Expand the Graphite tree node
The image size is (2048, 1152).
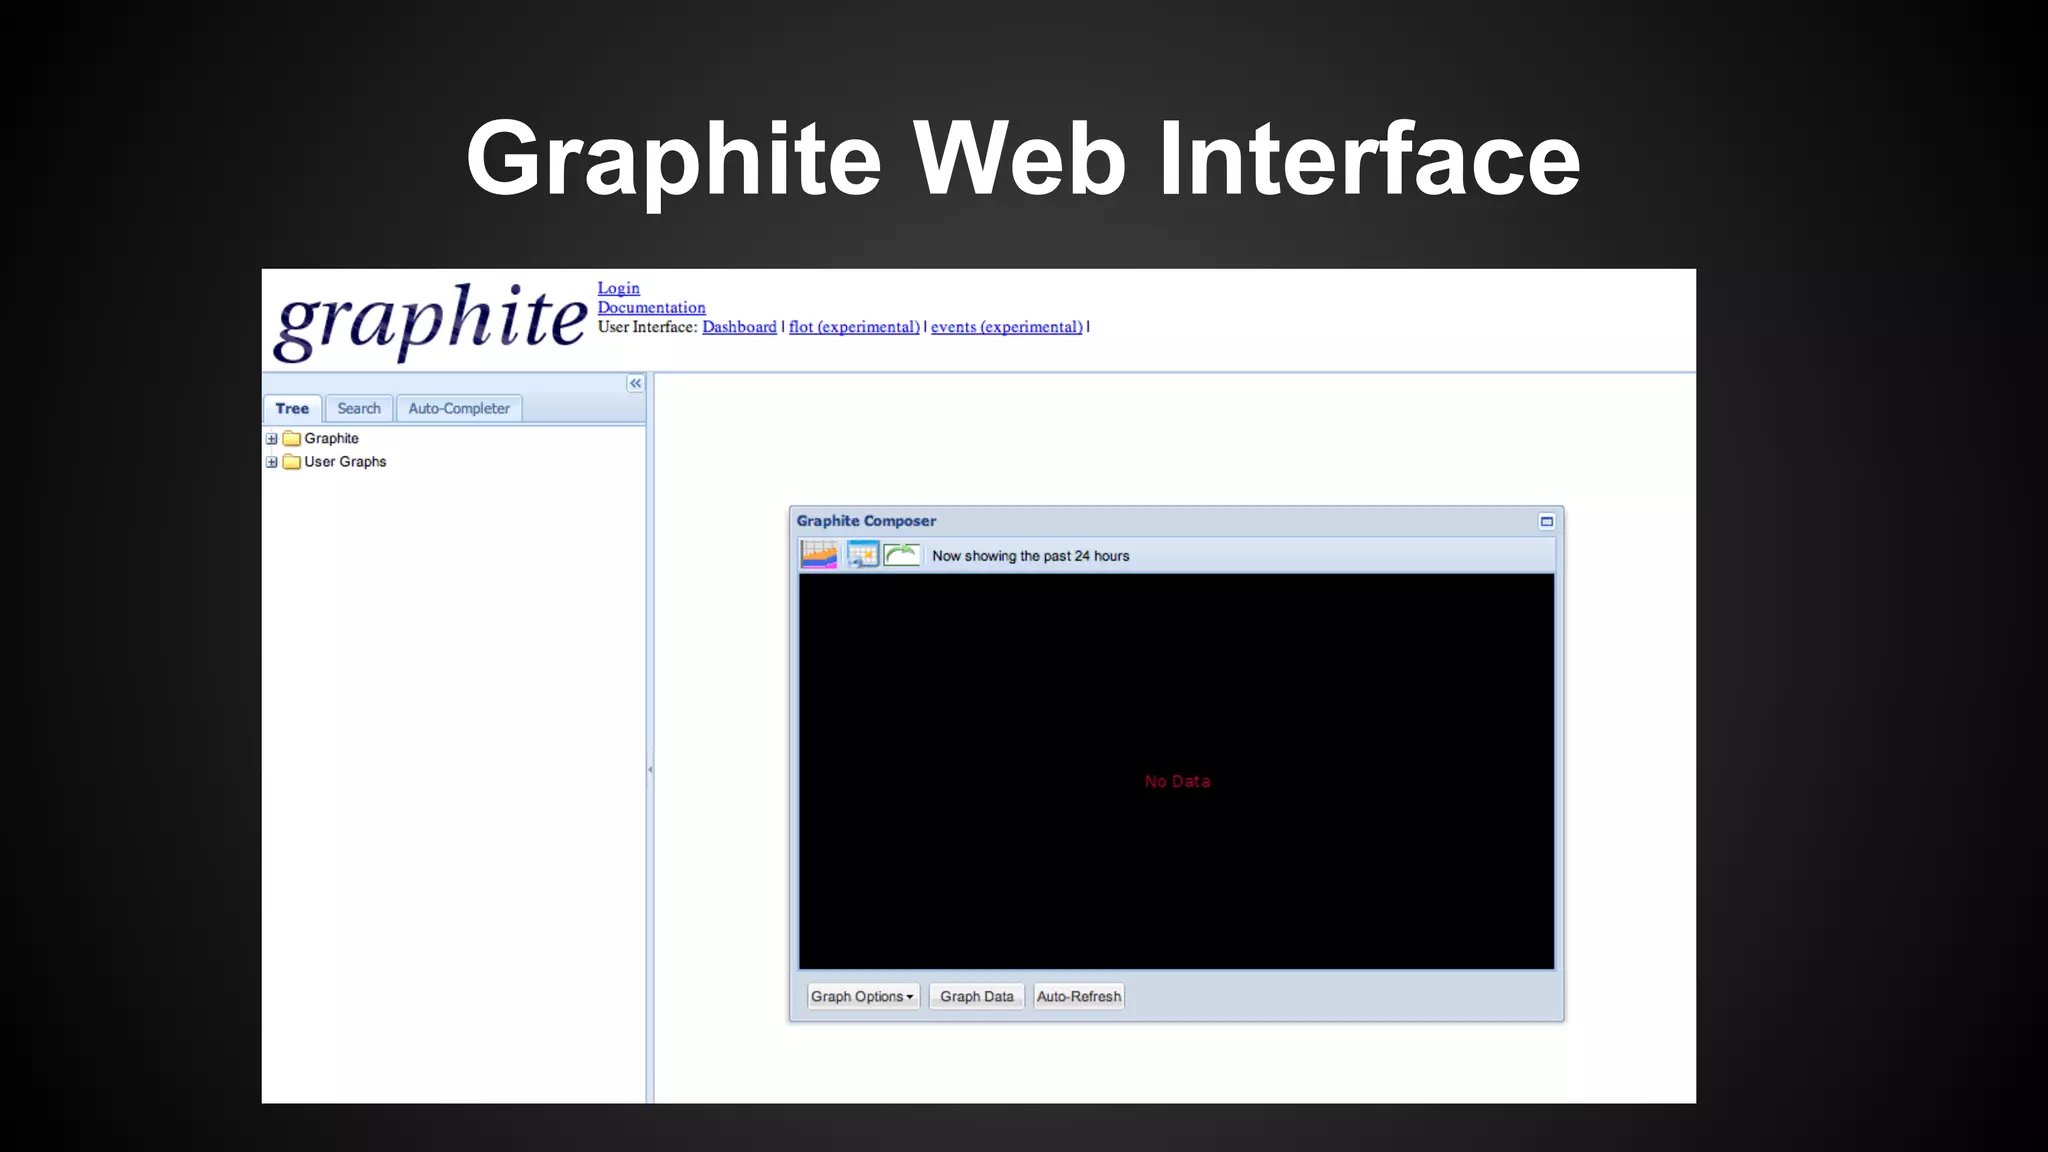point(271,439)
